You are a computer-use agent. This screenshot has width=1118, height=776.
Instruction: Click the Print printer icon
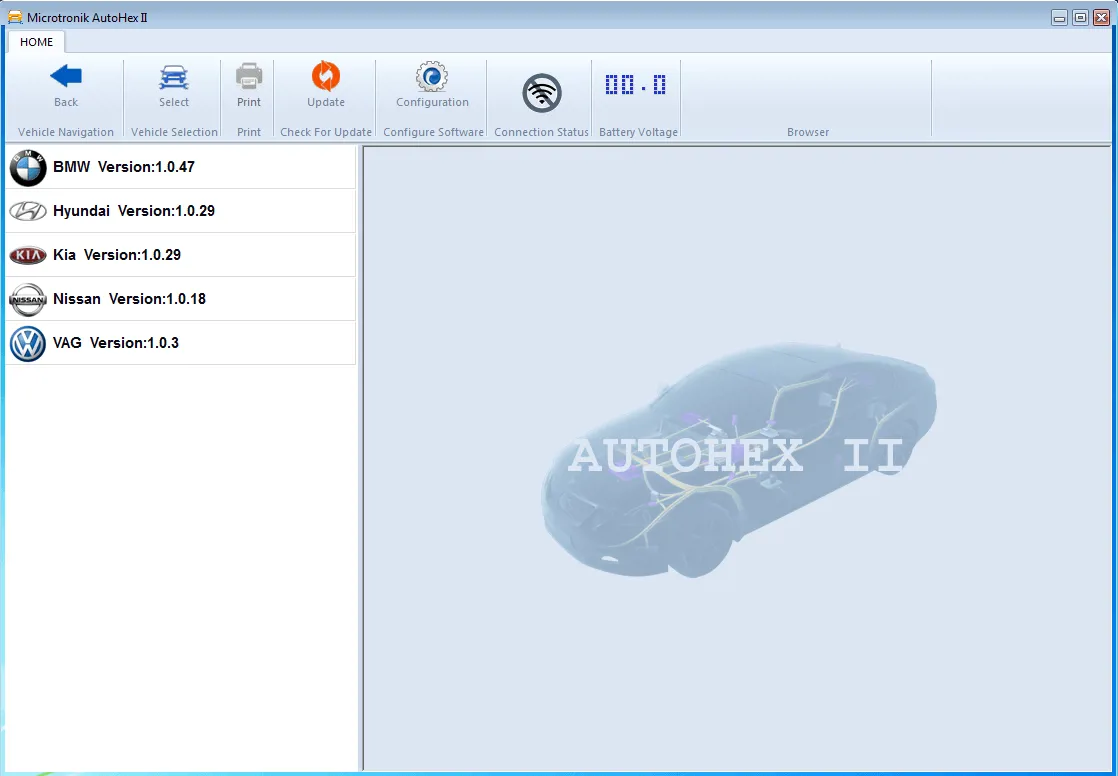pyautogui.click(x=249, y=76)
